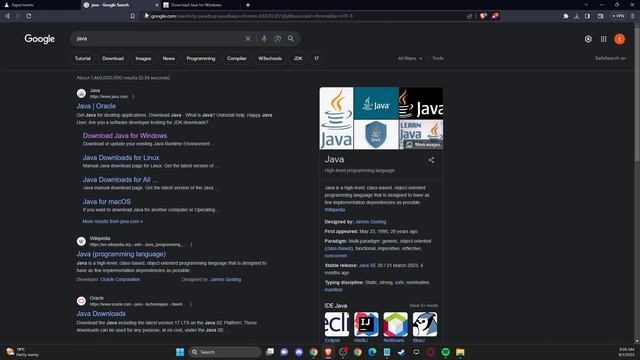
Task: Start voice search with the microphone icon
Action: coord(264,39)
